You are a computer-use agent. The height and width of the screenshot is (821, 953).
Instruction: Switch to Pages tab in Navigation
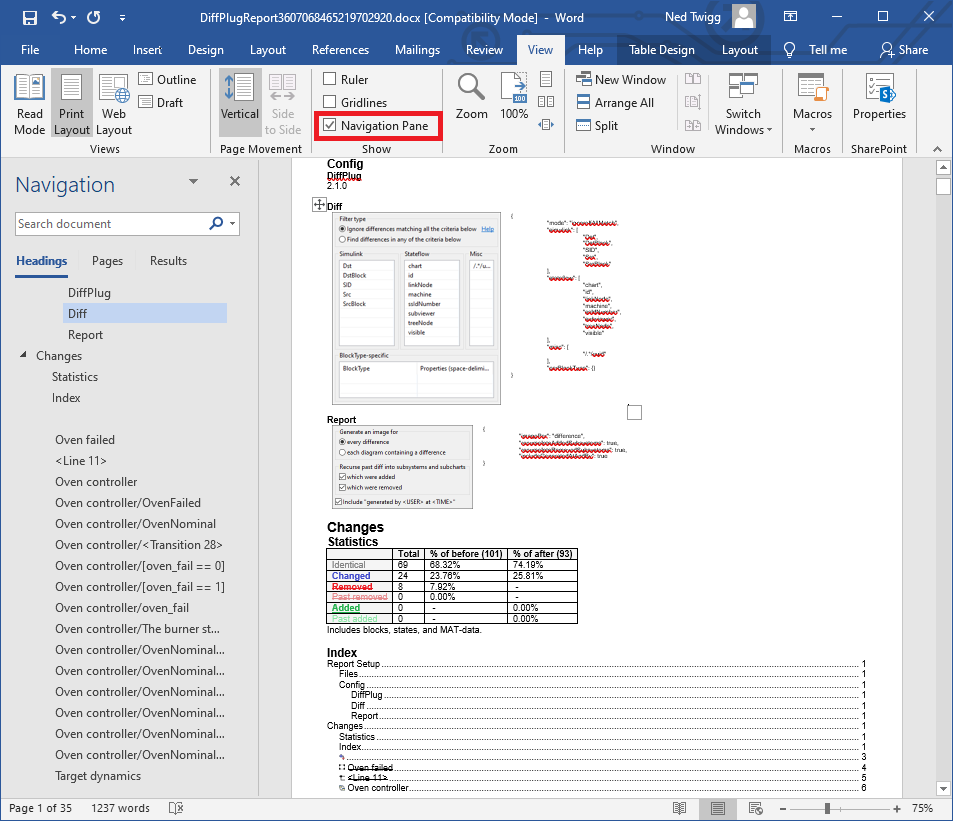pyautogui.click(x=108, y=261)
